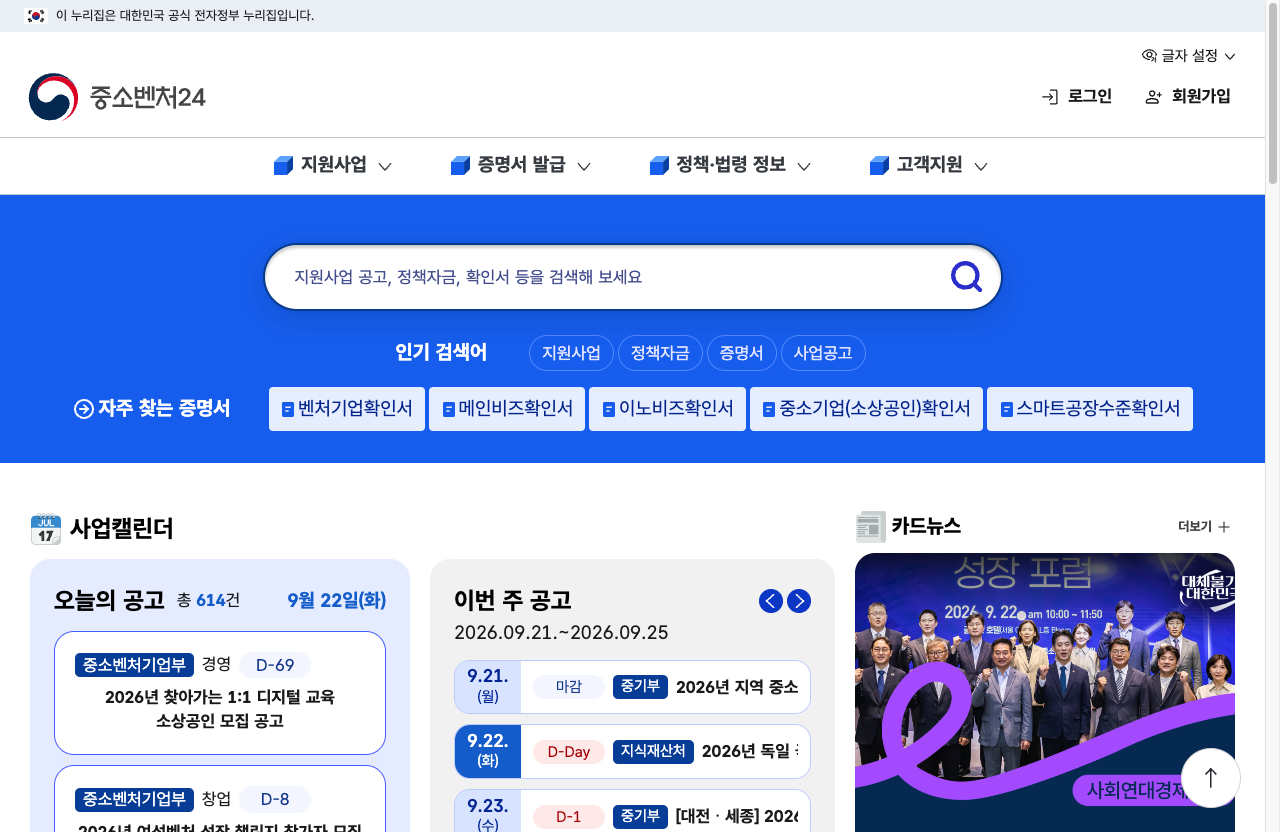Viewport: 1280px width, 832px height.
Task: Go to next week of announcements
Action: point(799,601)
